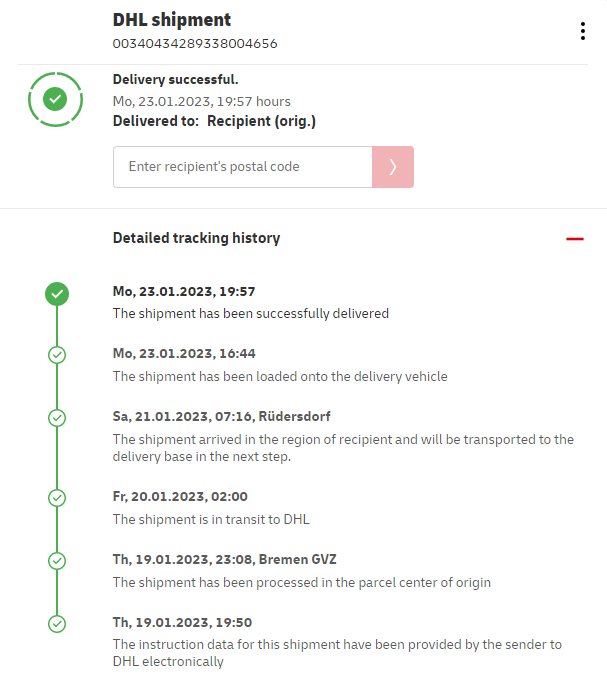Click the Rüdersdorf arrival checkmark marker
The height and width of the screenshot is (684, 607).
57,417
